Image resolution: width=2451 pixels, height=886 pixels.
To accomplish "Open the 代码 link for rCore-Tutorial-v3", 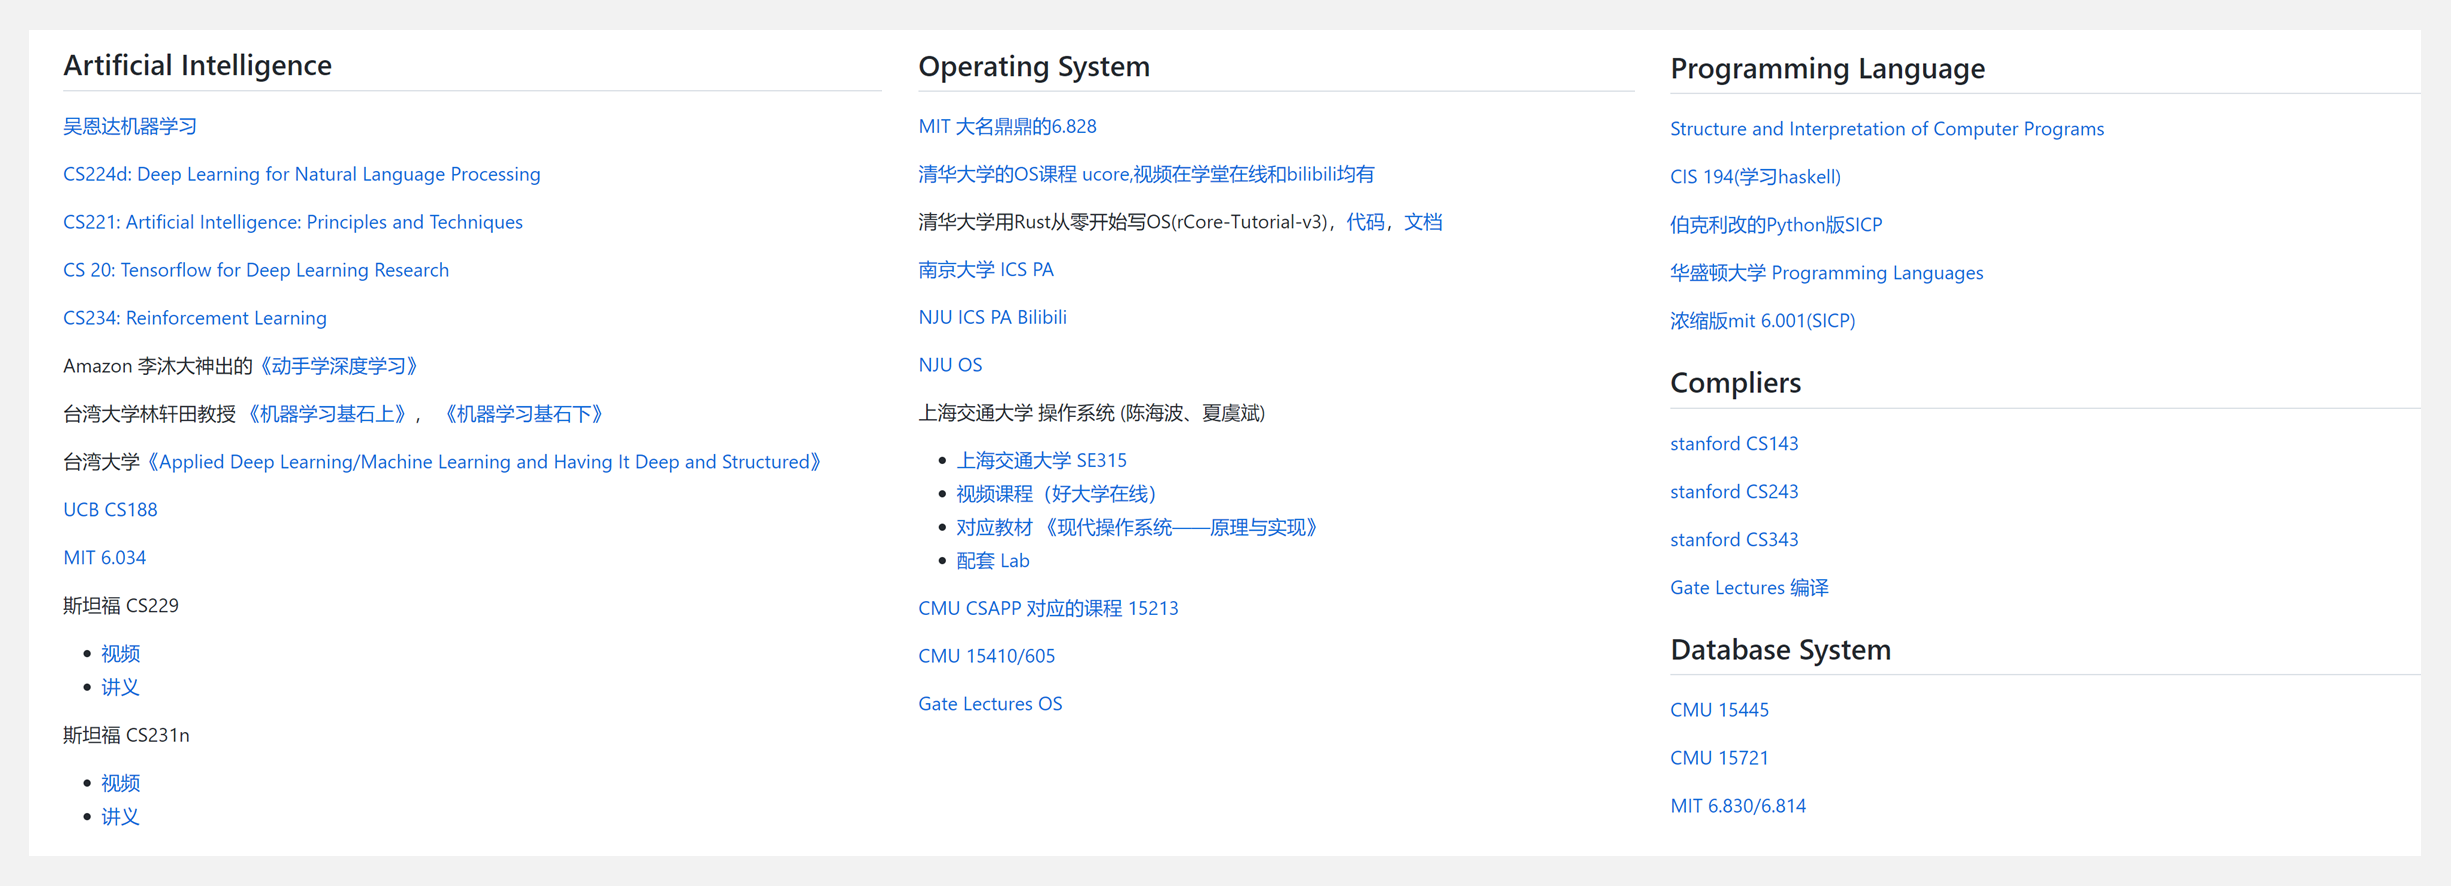I will coord(1365,222).
